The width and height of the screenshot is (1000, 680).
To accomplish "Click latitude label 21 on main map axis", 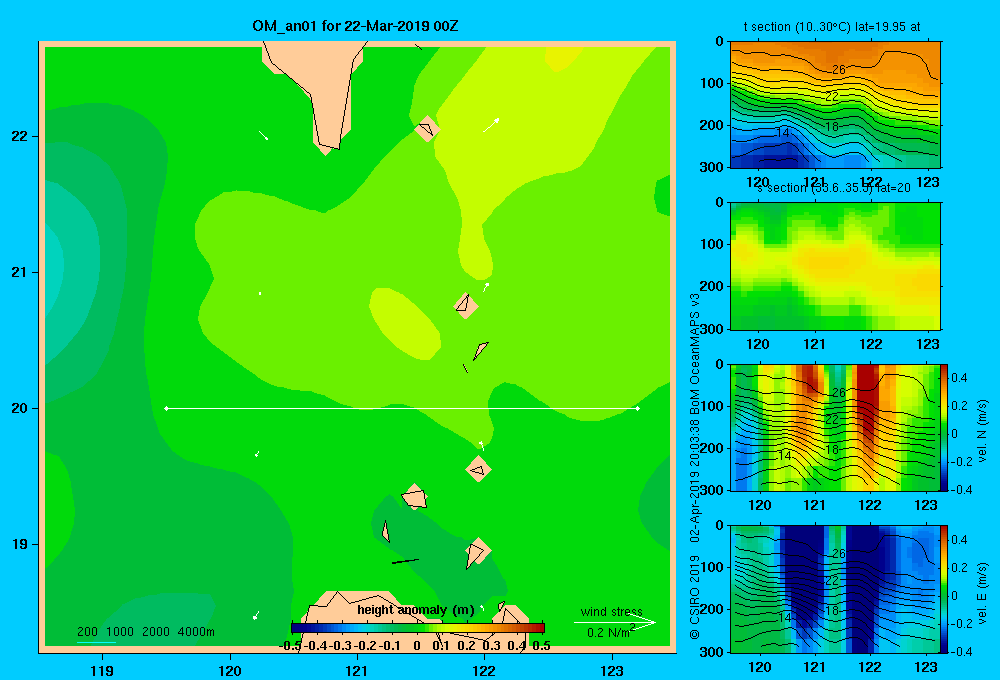I will click(19, 272).
